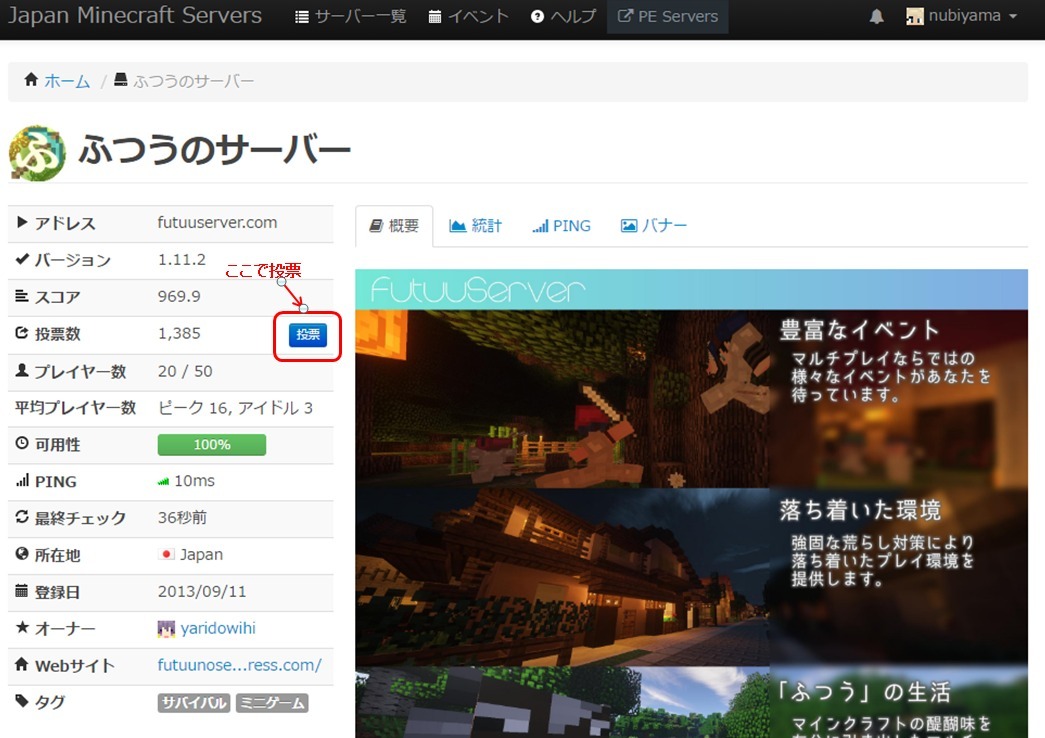Click the ふつうのサーバー server logo icon
Viewport: 1045px width, 738px height.
(x=37, y=153)
